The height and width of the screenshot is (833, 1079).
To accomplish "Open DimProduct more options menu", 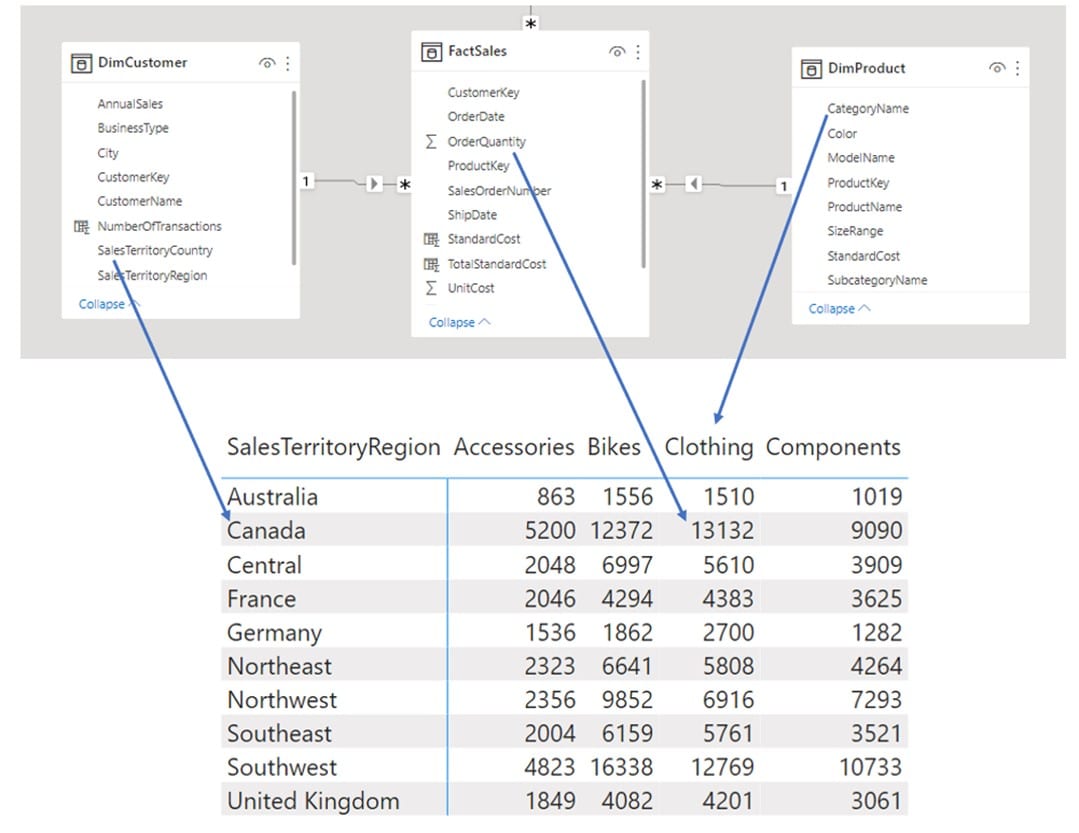I will [x=1017, y=68].
